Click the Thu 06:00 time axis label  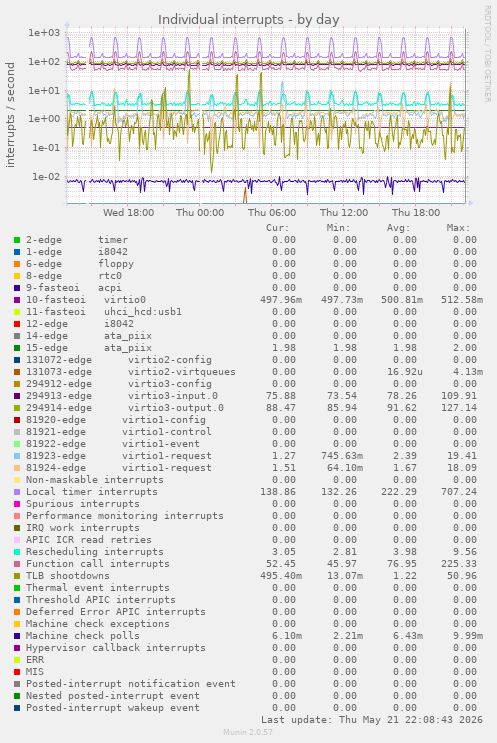click(272, 213)
